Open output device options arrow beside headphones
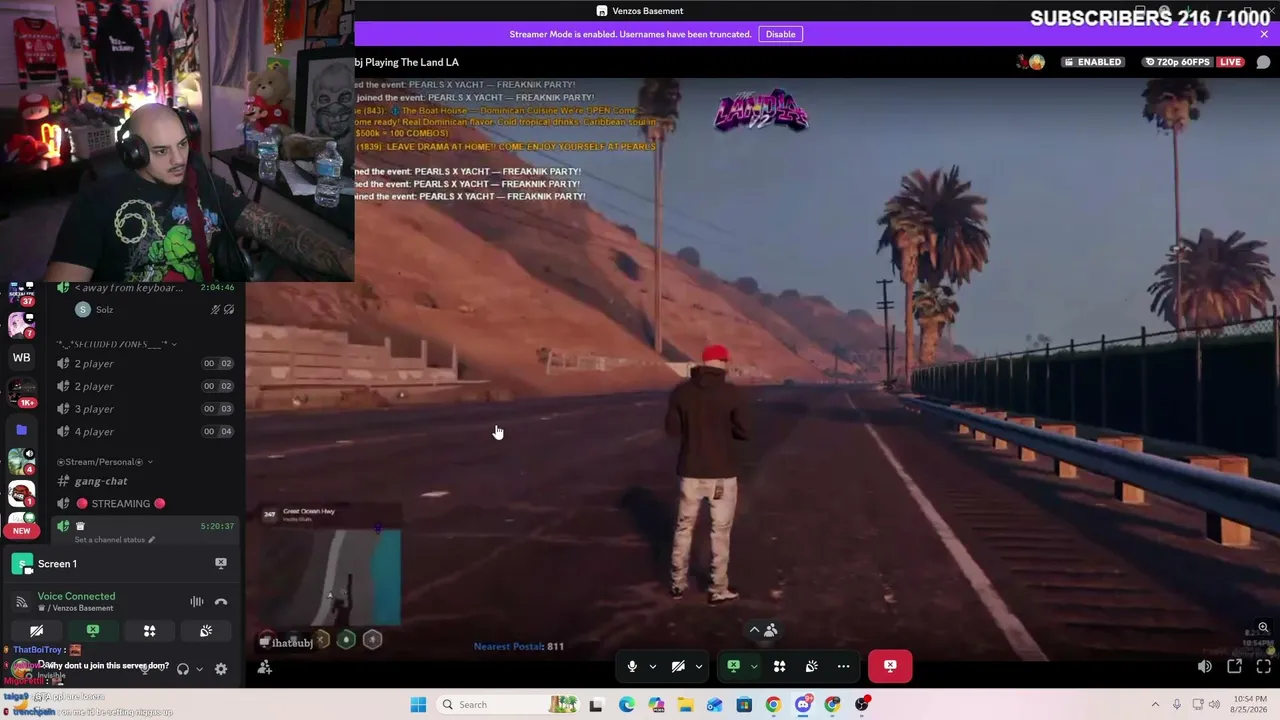 (x=199, y=669)
